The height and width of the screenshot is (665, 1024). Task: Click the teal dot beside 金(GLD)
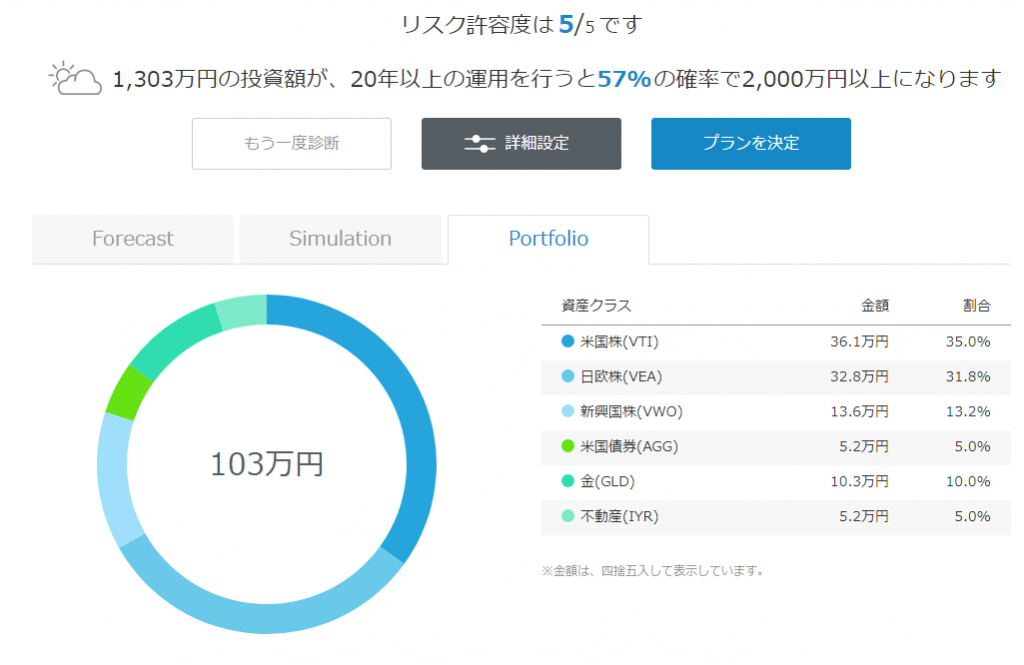(568, 482)
